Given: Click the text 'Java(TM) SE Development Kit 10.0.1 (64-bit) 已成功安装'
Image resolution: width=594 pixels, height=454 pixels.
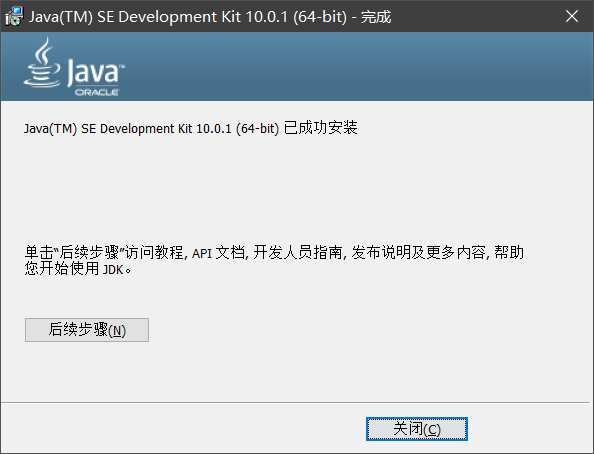Looking at the screenshot, I should point(191,128).
